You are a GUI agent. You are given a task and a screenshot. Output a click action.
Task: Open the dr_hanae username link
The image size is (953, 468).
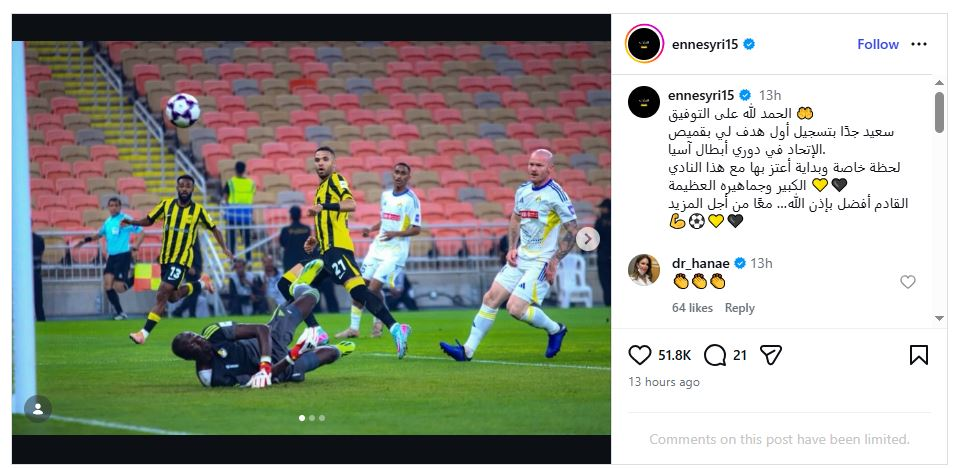(700, 263)
